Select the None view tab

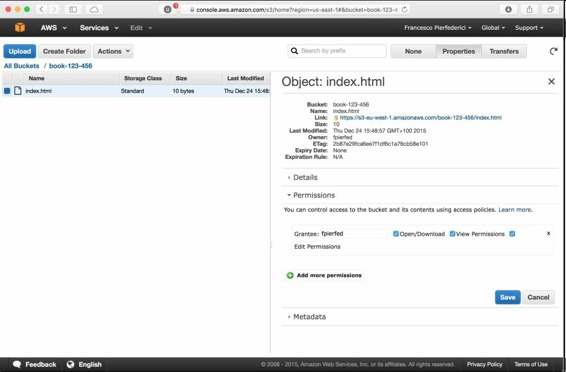tap(413, 51)
